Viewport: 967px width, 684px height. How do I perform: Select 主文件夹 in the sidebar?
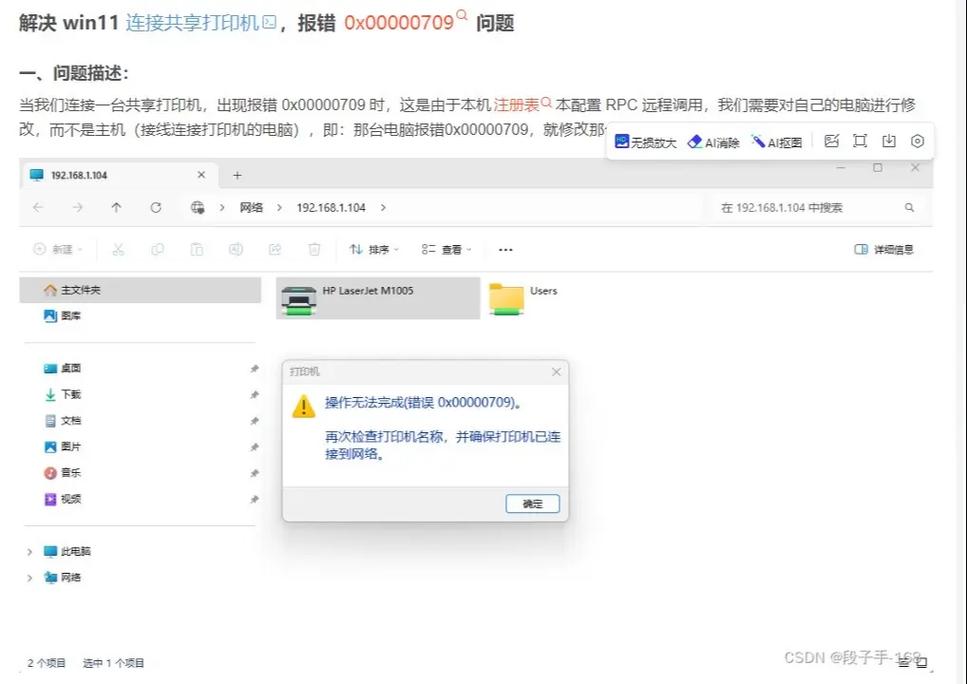140,290
